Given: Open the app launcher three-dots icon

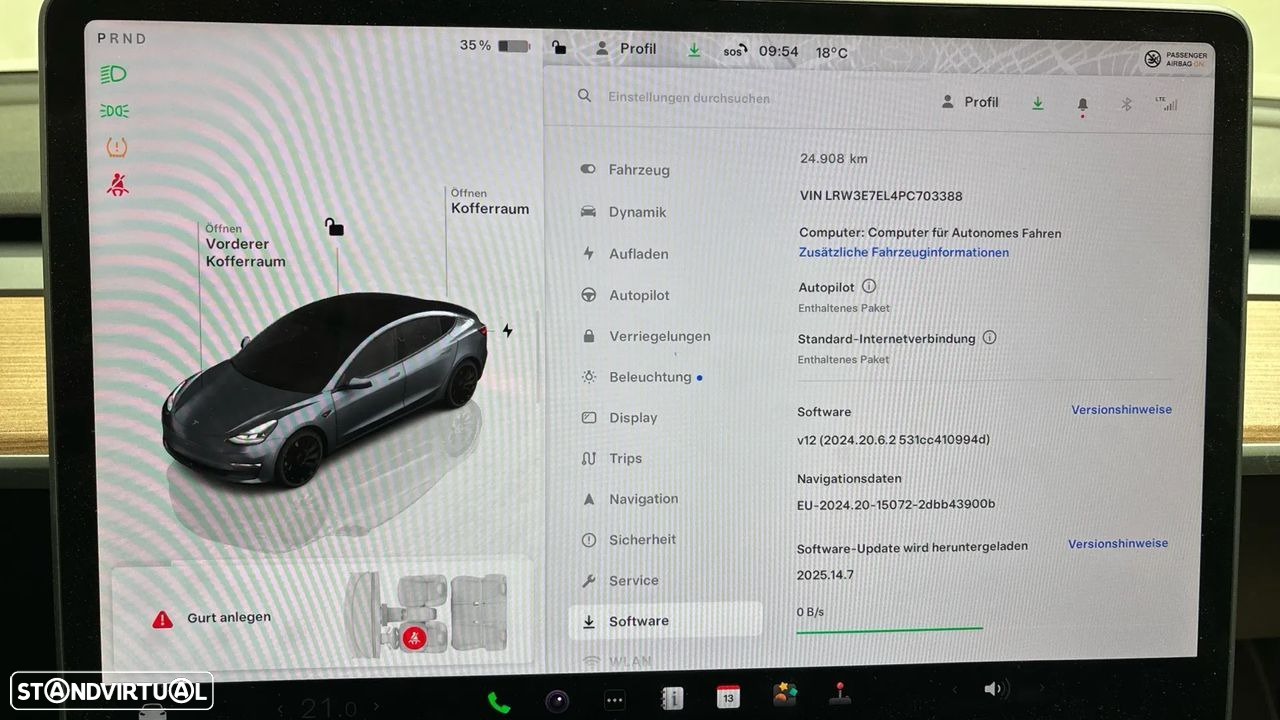Looking at the screenshot, I should tap(615, 700).
